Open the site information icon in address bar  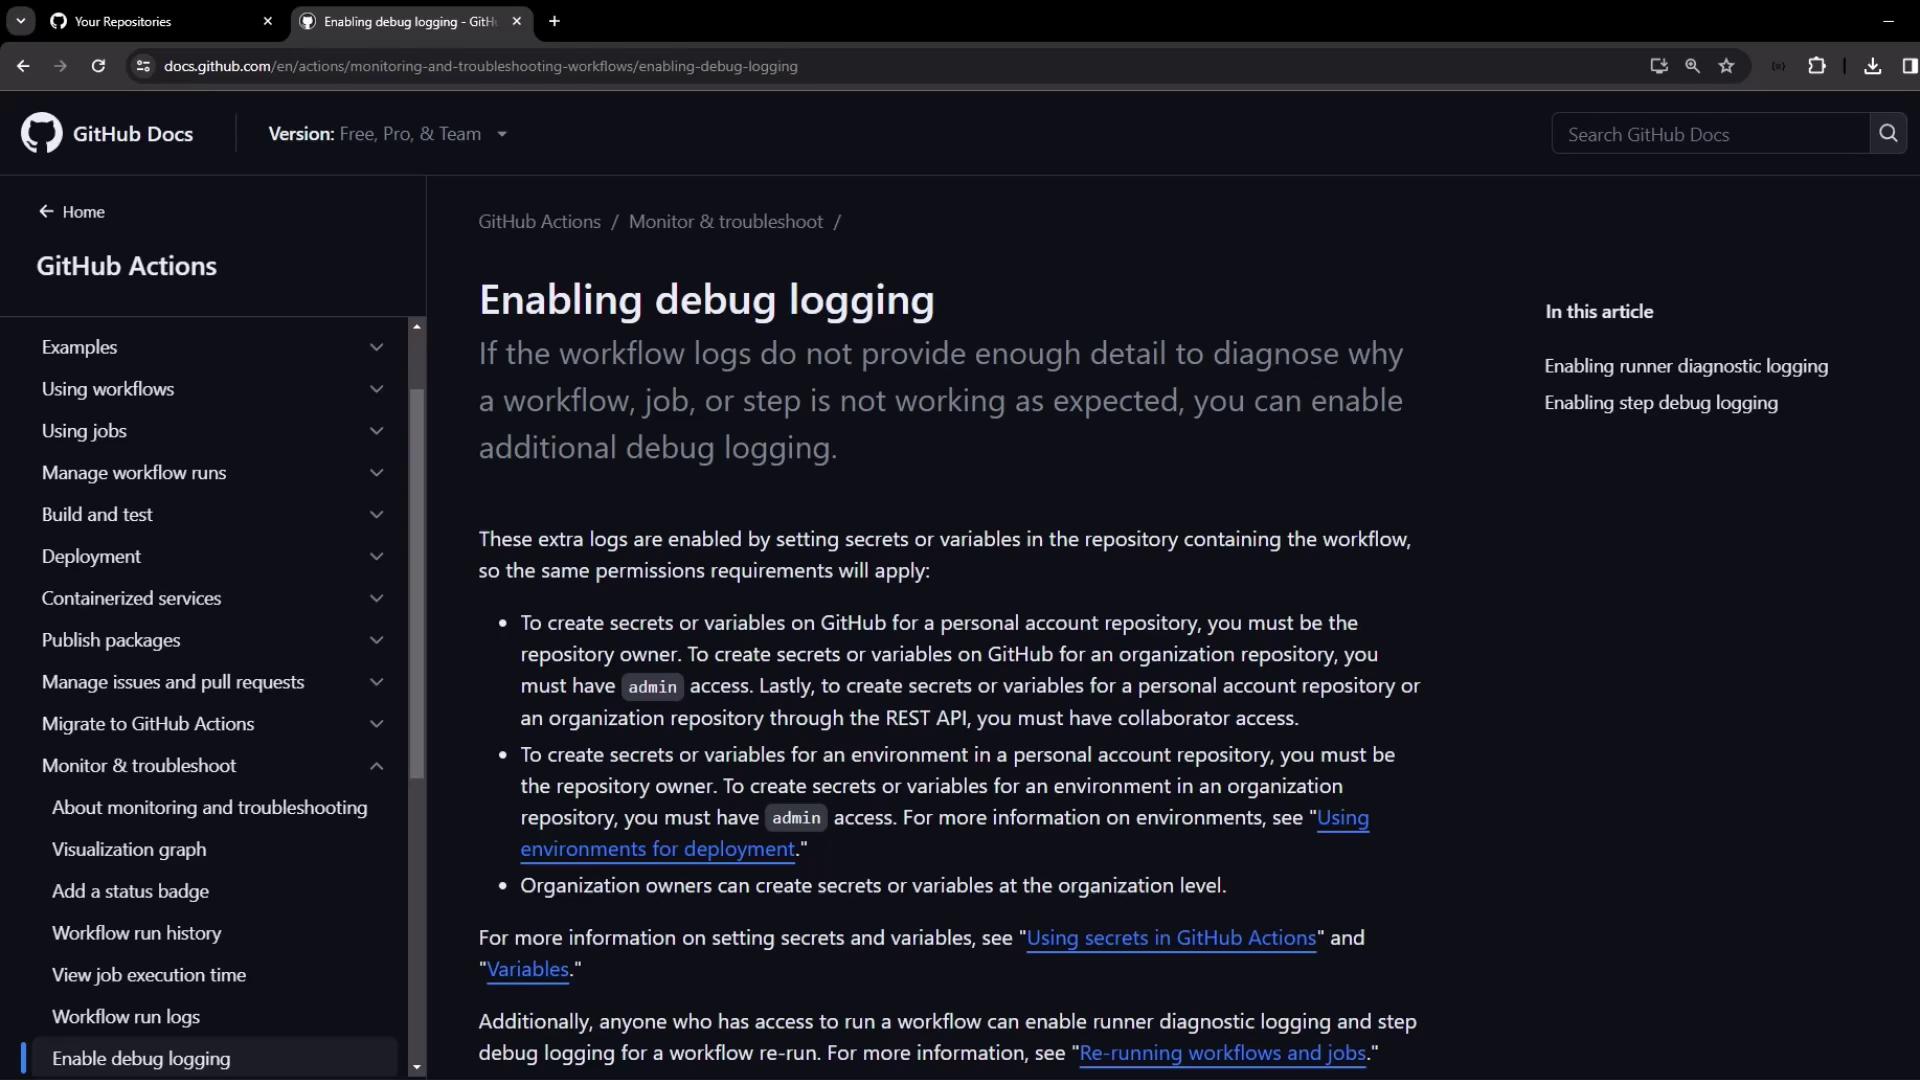tap(143, 66)
